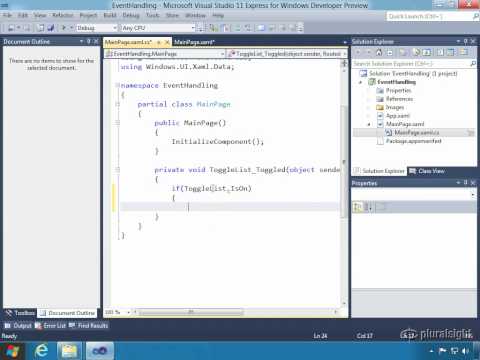Switch to the MainPage.xaml tab
Image resolution: width=480 pixels, height=360 pixels.
point(194,42)
